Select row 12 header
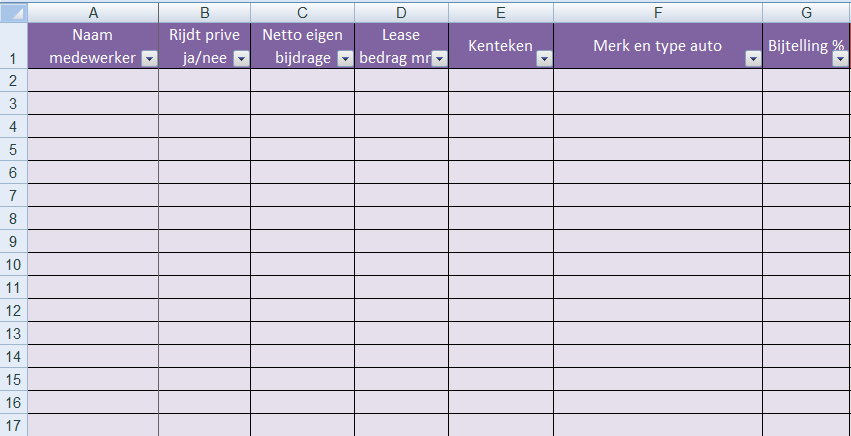This screenshot has height=436, width=851. (14, 310)
